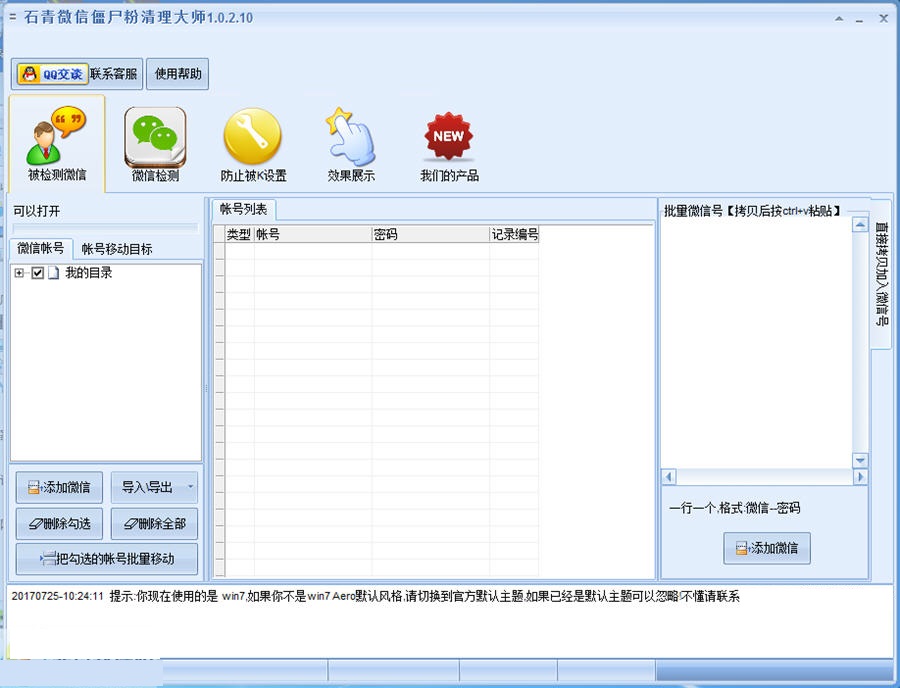Click the title bar up-arrow button
900x688 pixels.
tap(839, 18)
